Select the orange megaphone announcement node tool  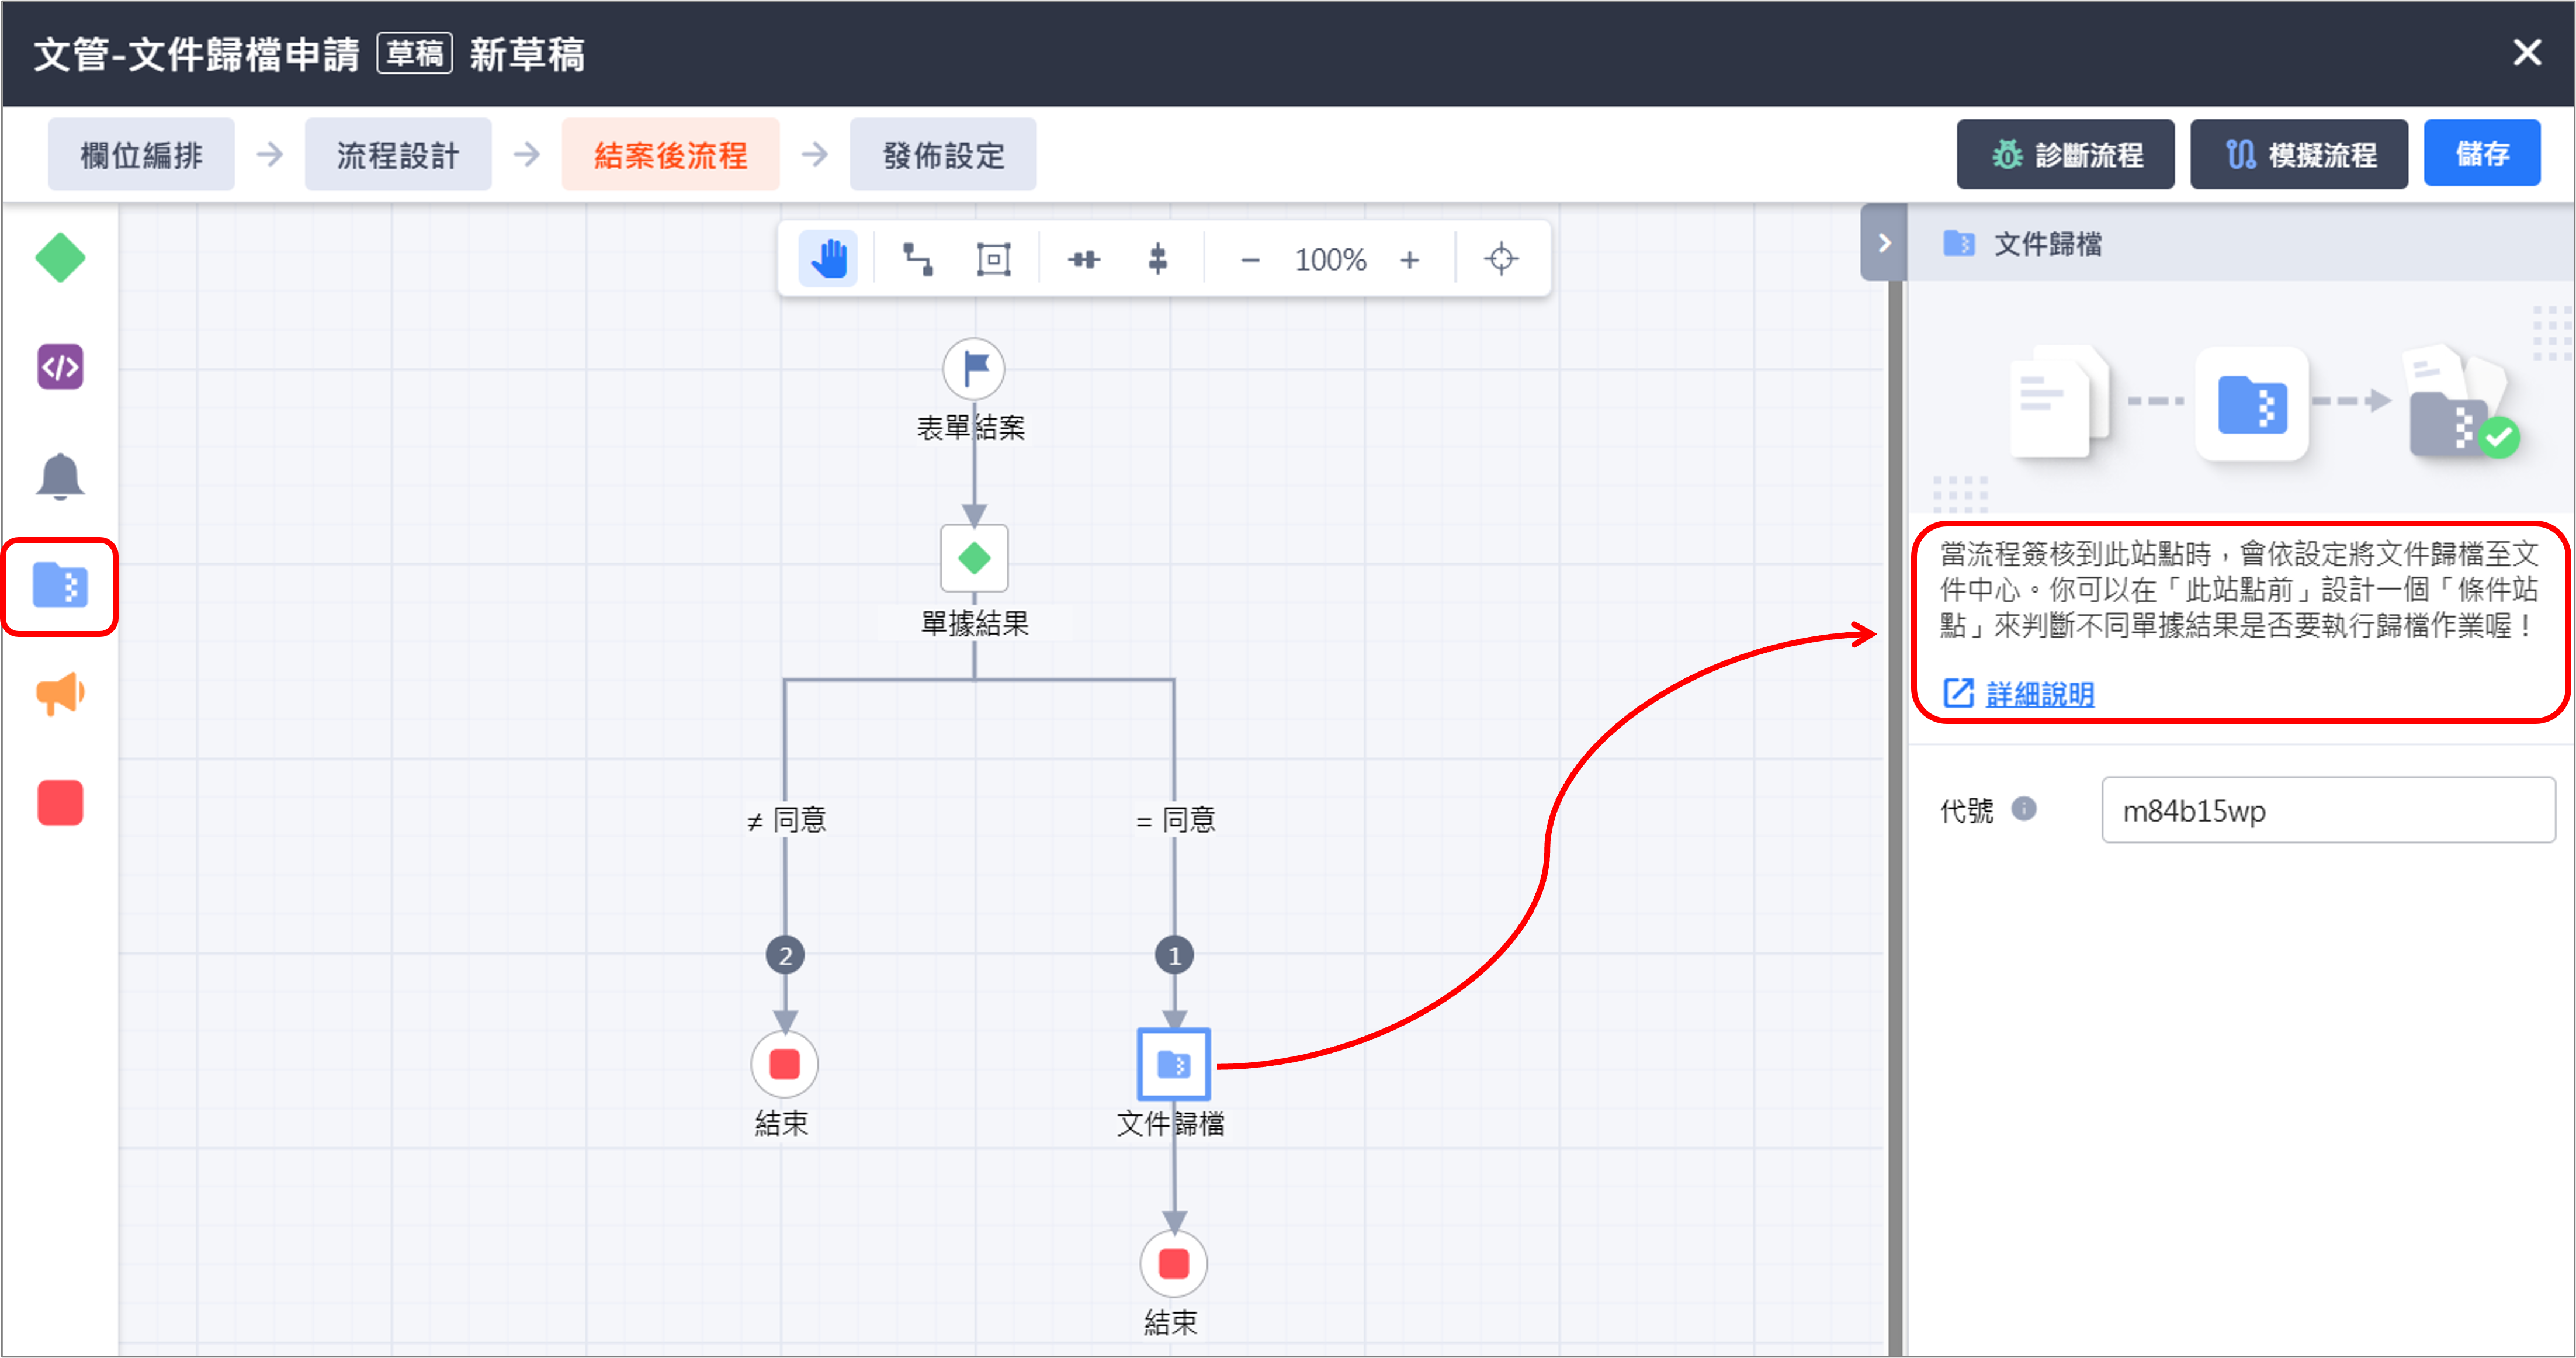[60, 693]
